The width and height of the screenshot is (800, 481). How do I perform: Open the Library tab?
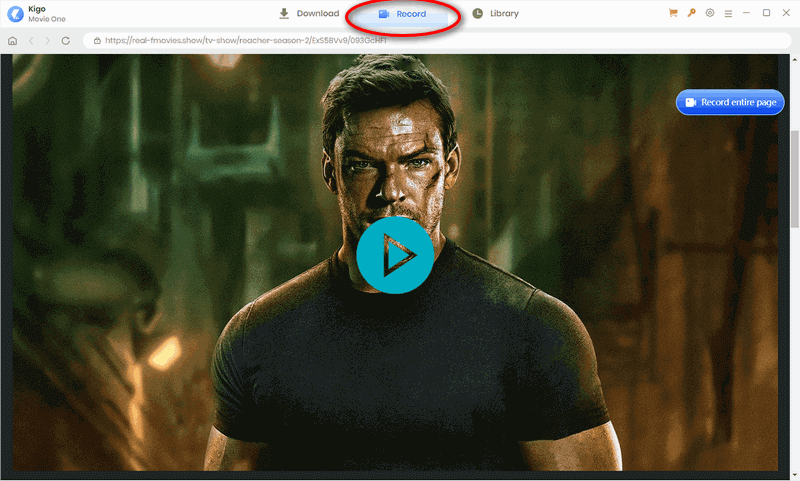pyautogui.click(x=495, y=14)
